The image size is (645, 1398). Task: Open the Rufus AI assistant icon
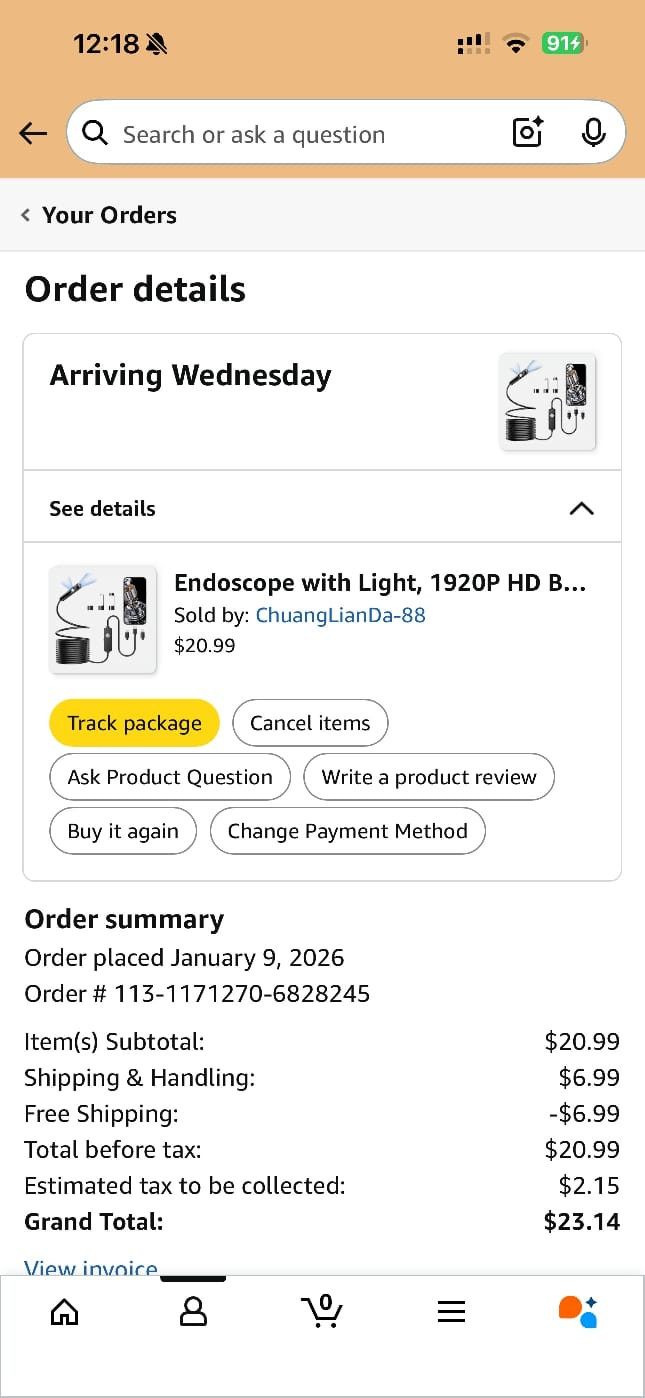[578, 1311]
